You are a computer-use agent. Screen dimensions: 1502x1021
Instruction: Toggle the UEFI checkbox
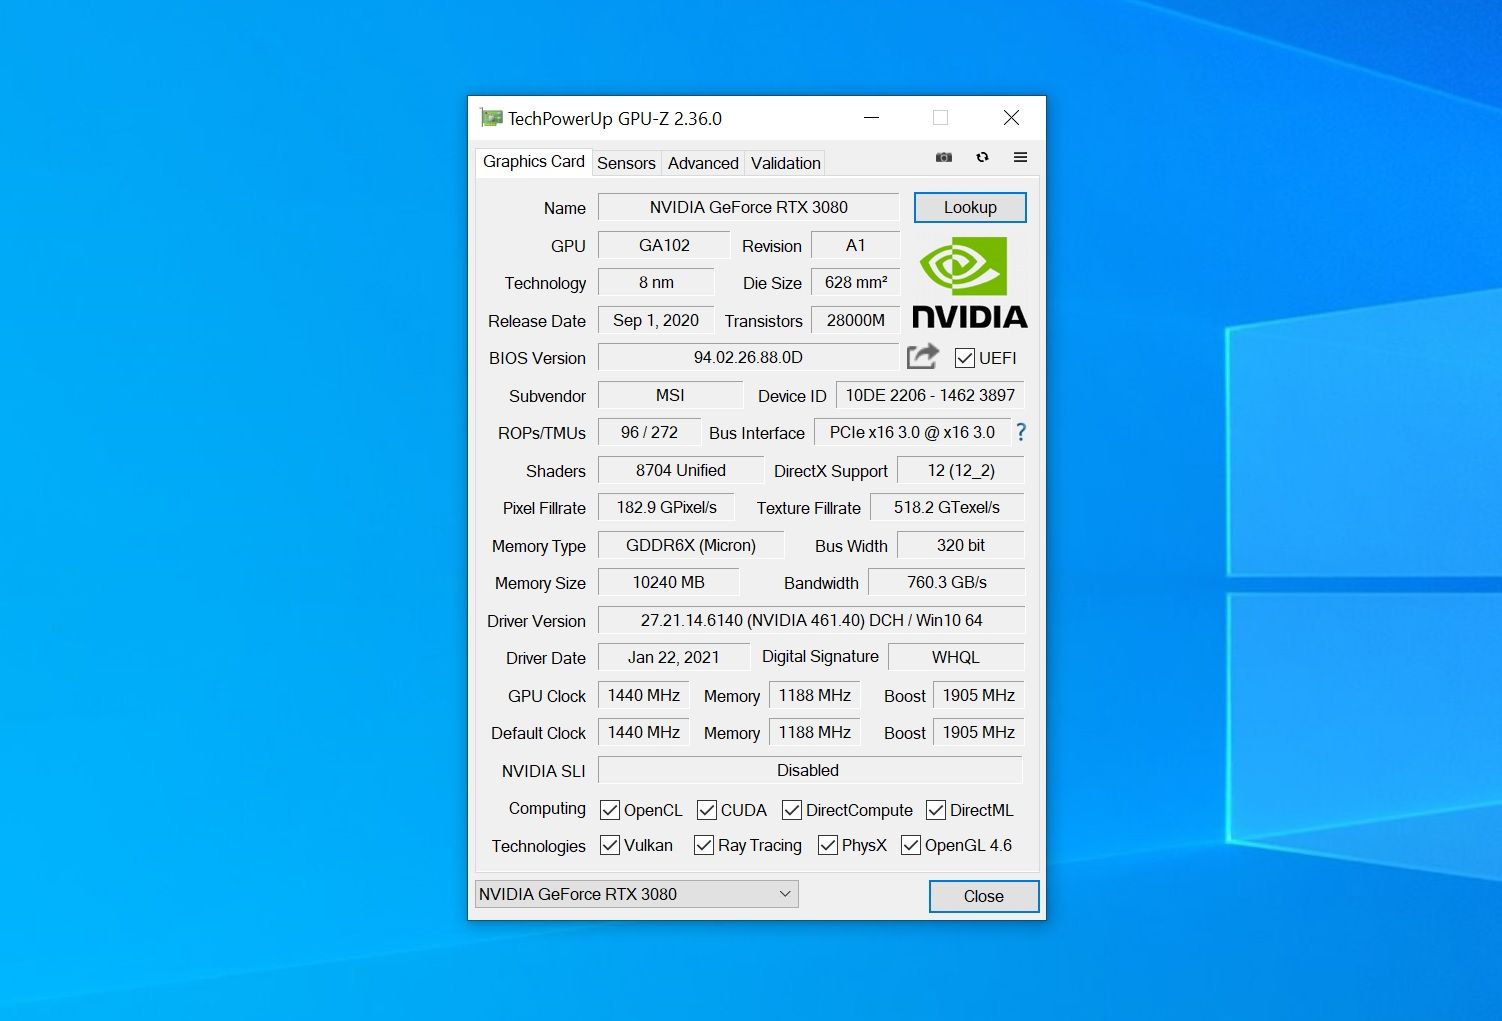[x=965, y=358]
